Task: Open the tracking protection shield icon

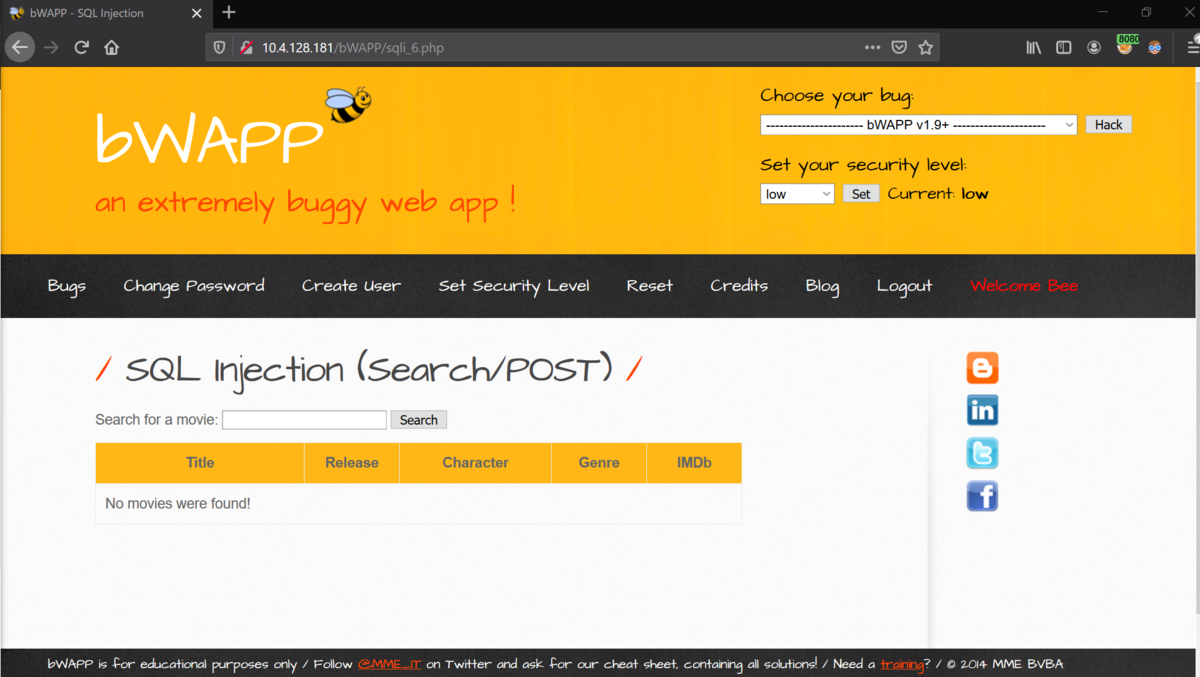Action: tap(220, 47)
